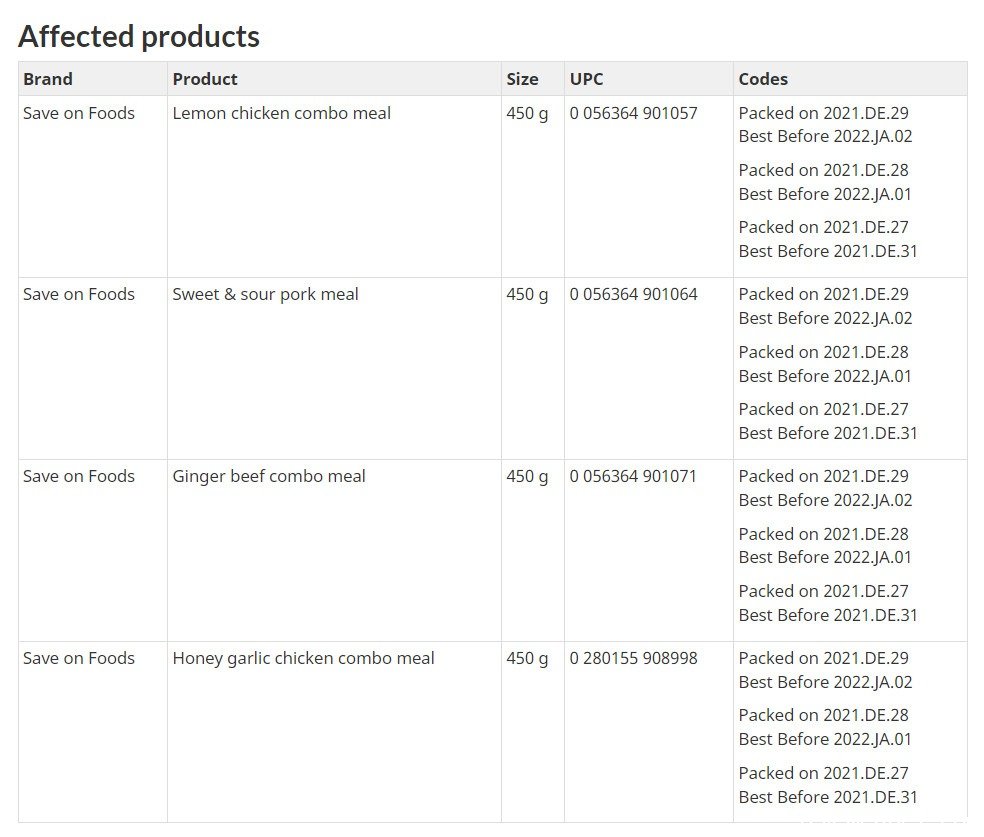Click UPC 0 056364 901057
The height and width of the screenshot is (837, 984).
pos(633,113)
